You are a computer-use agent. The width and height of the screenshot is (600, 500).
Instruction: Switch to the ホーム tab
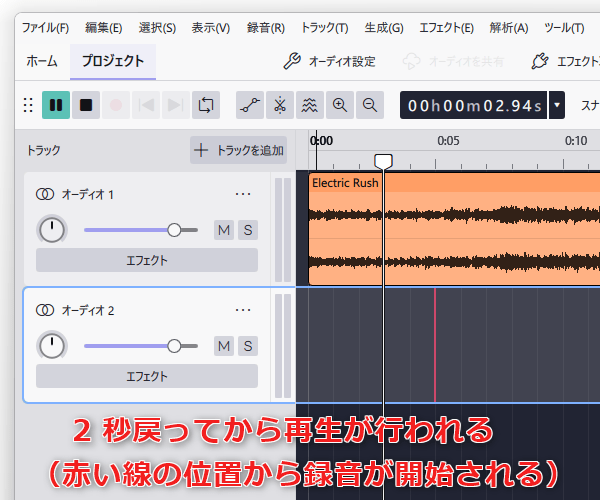click(42, 61)
